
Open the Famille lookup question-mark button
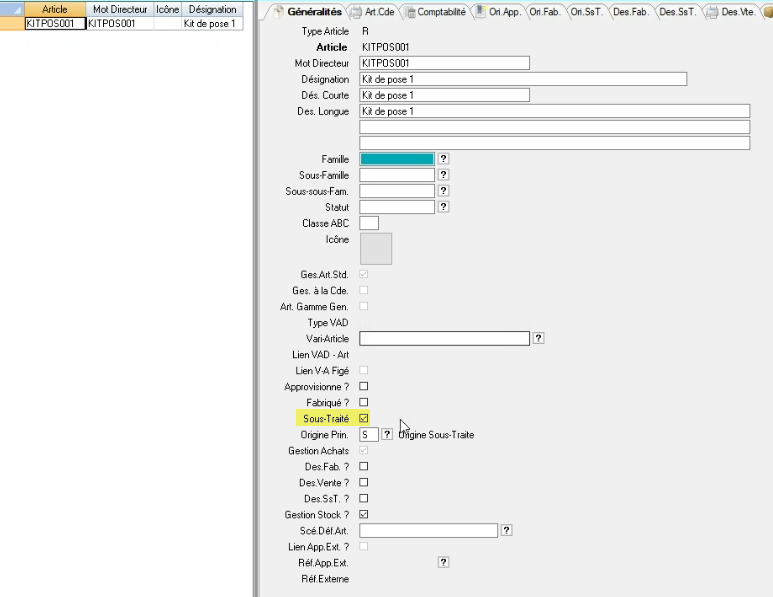[444, 159]
